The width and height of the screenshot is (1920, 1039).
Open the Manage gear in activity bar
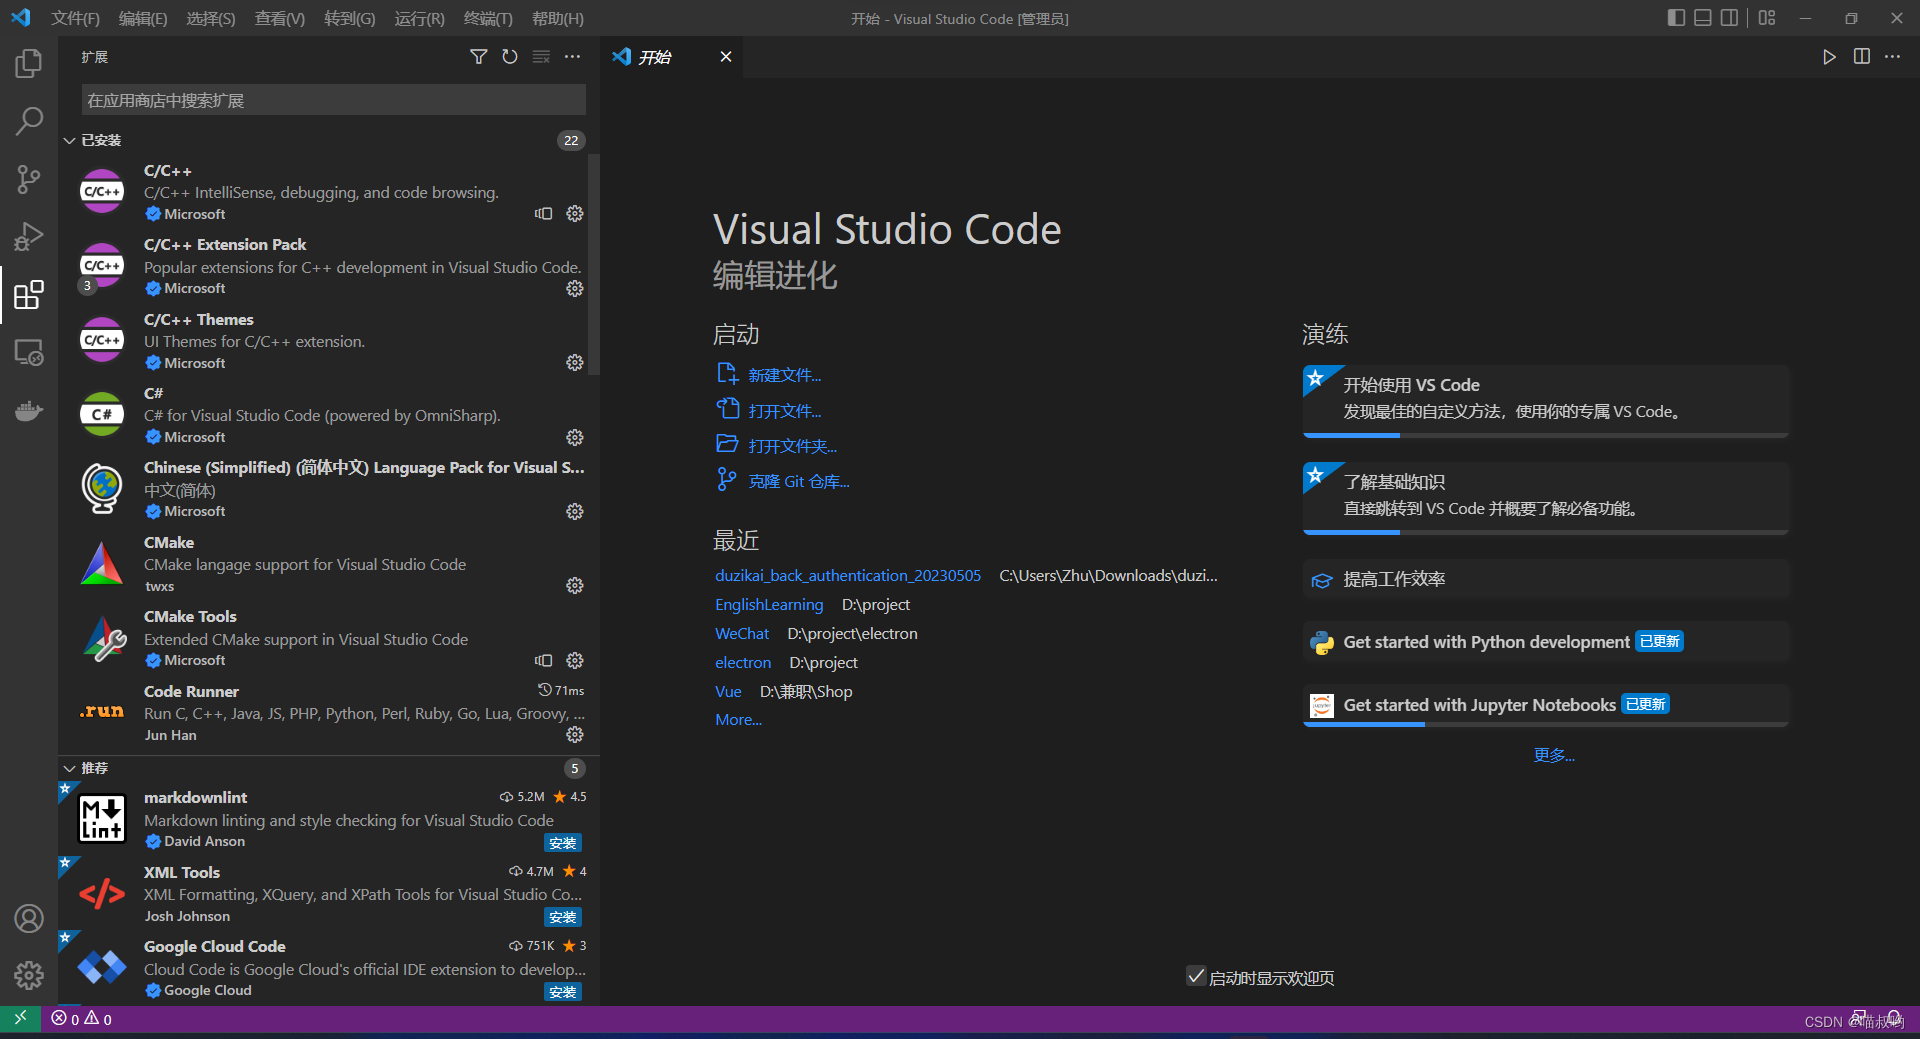click(x=29, y=975)
